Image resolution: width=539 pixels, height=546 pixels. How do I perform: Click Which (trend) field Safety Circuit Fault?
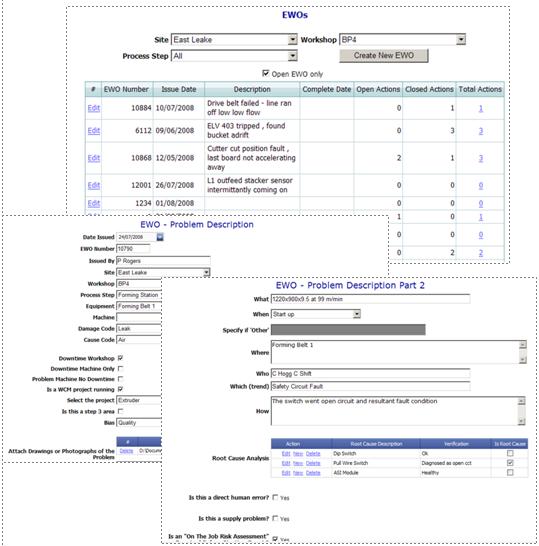(370, 386)
